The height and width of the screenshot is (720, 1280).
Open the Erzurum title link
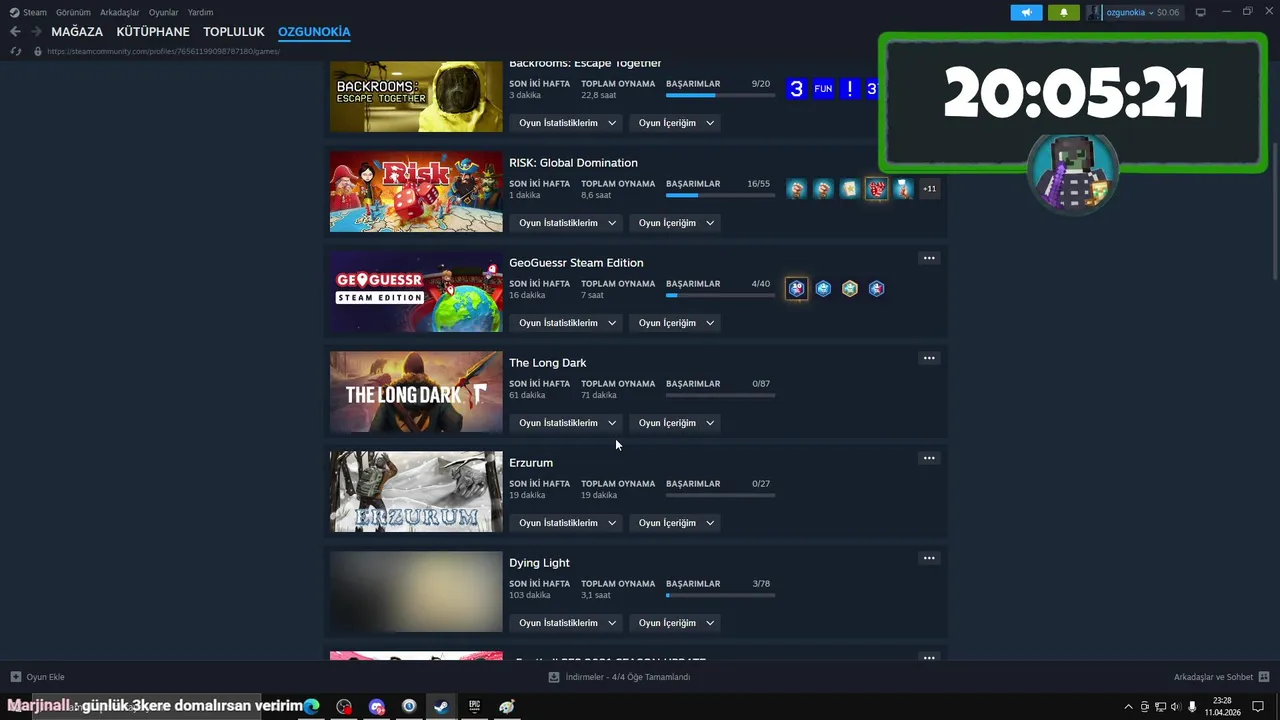(x=531, y=463)
